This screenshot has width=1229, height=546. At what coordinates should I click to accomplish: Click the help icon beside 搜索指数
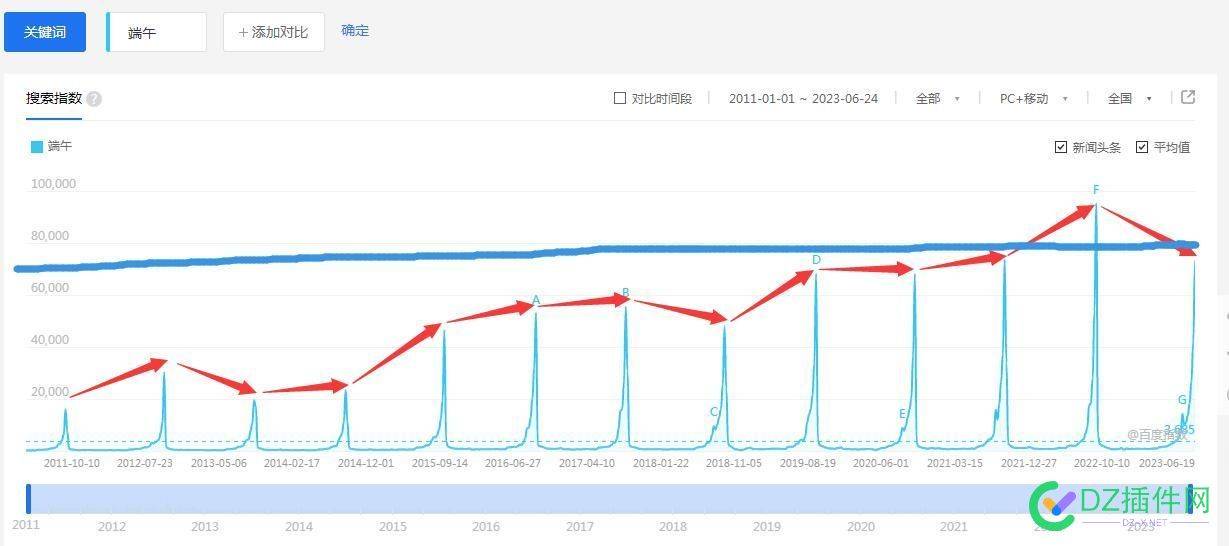point(94,99)
